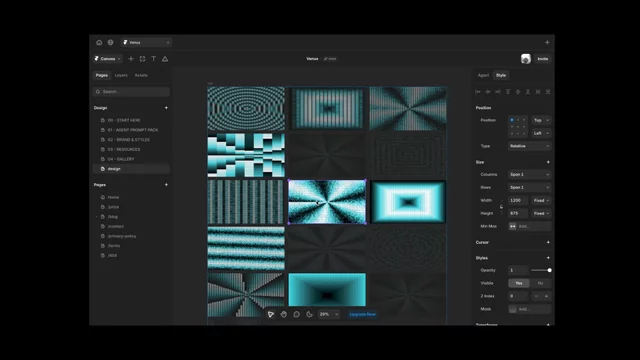Screen dimensions: 640x360
Task: Click the Width value field 1200
Action: 518,200
